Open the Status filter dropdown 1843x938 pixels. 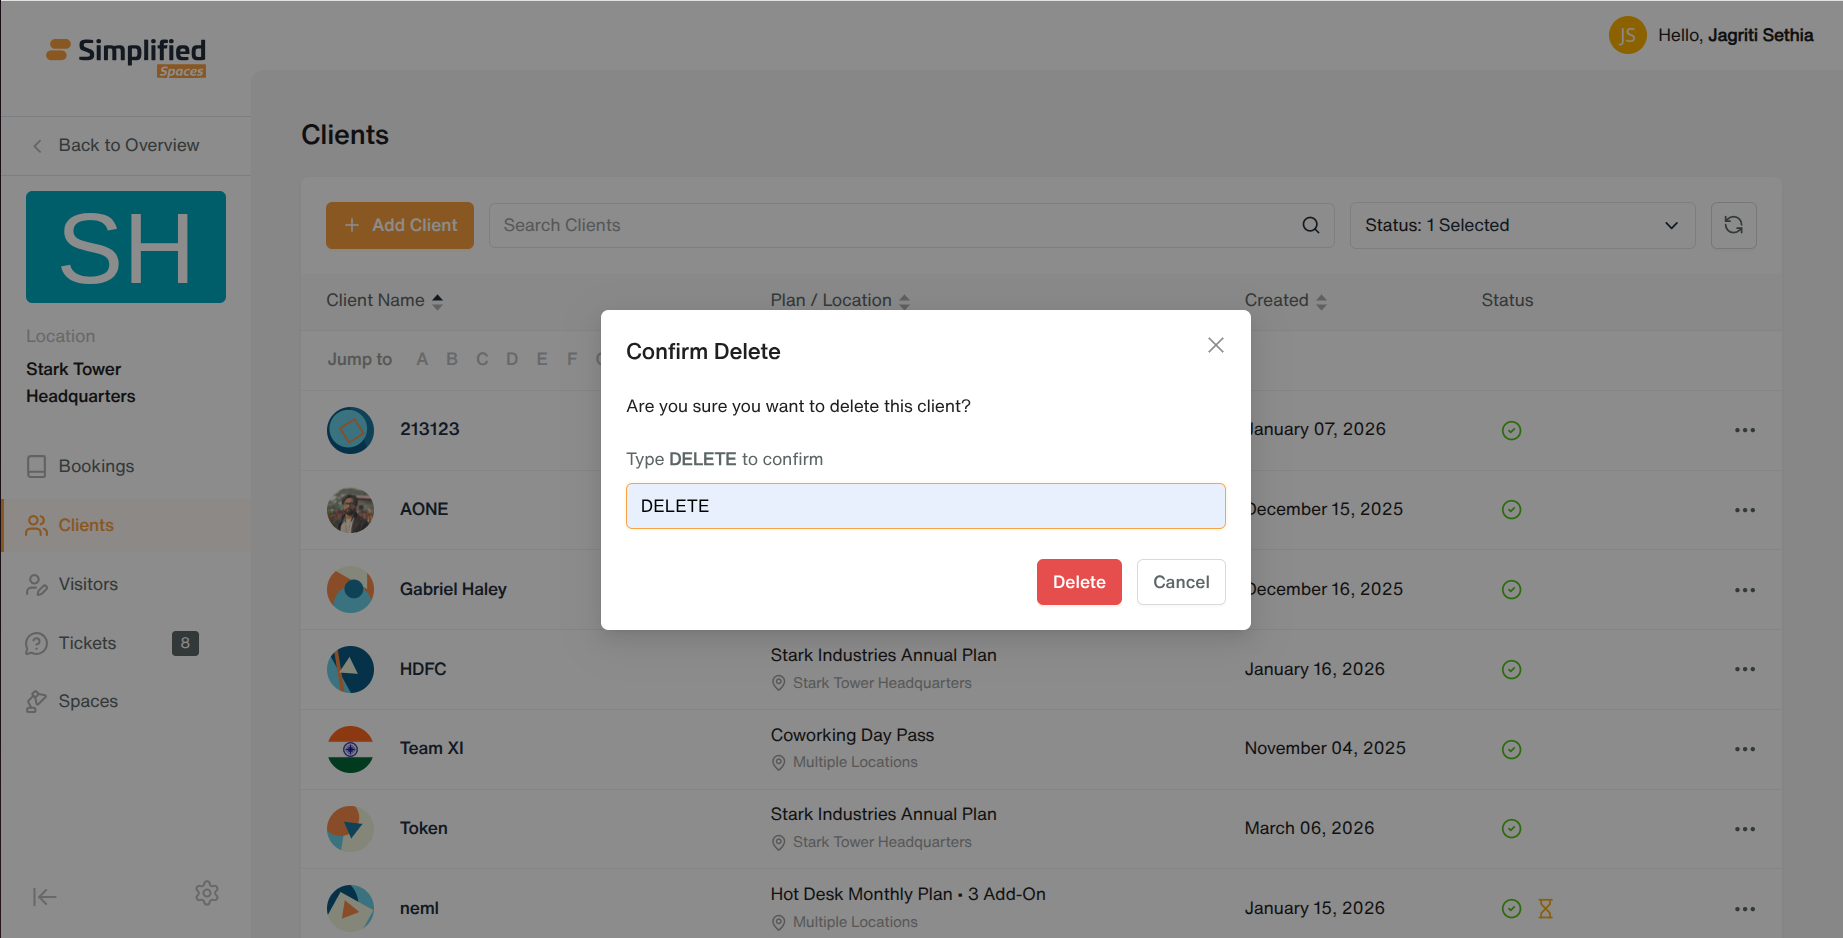tap(1522, 225)
